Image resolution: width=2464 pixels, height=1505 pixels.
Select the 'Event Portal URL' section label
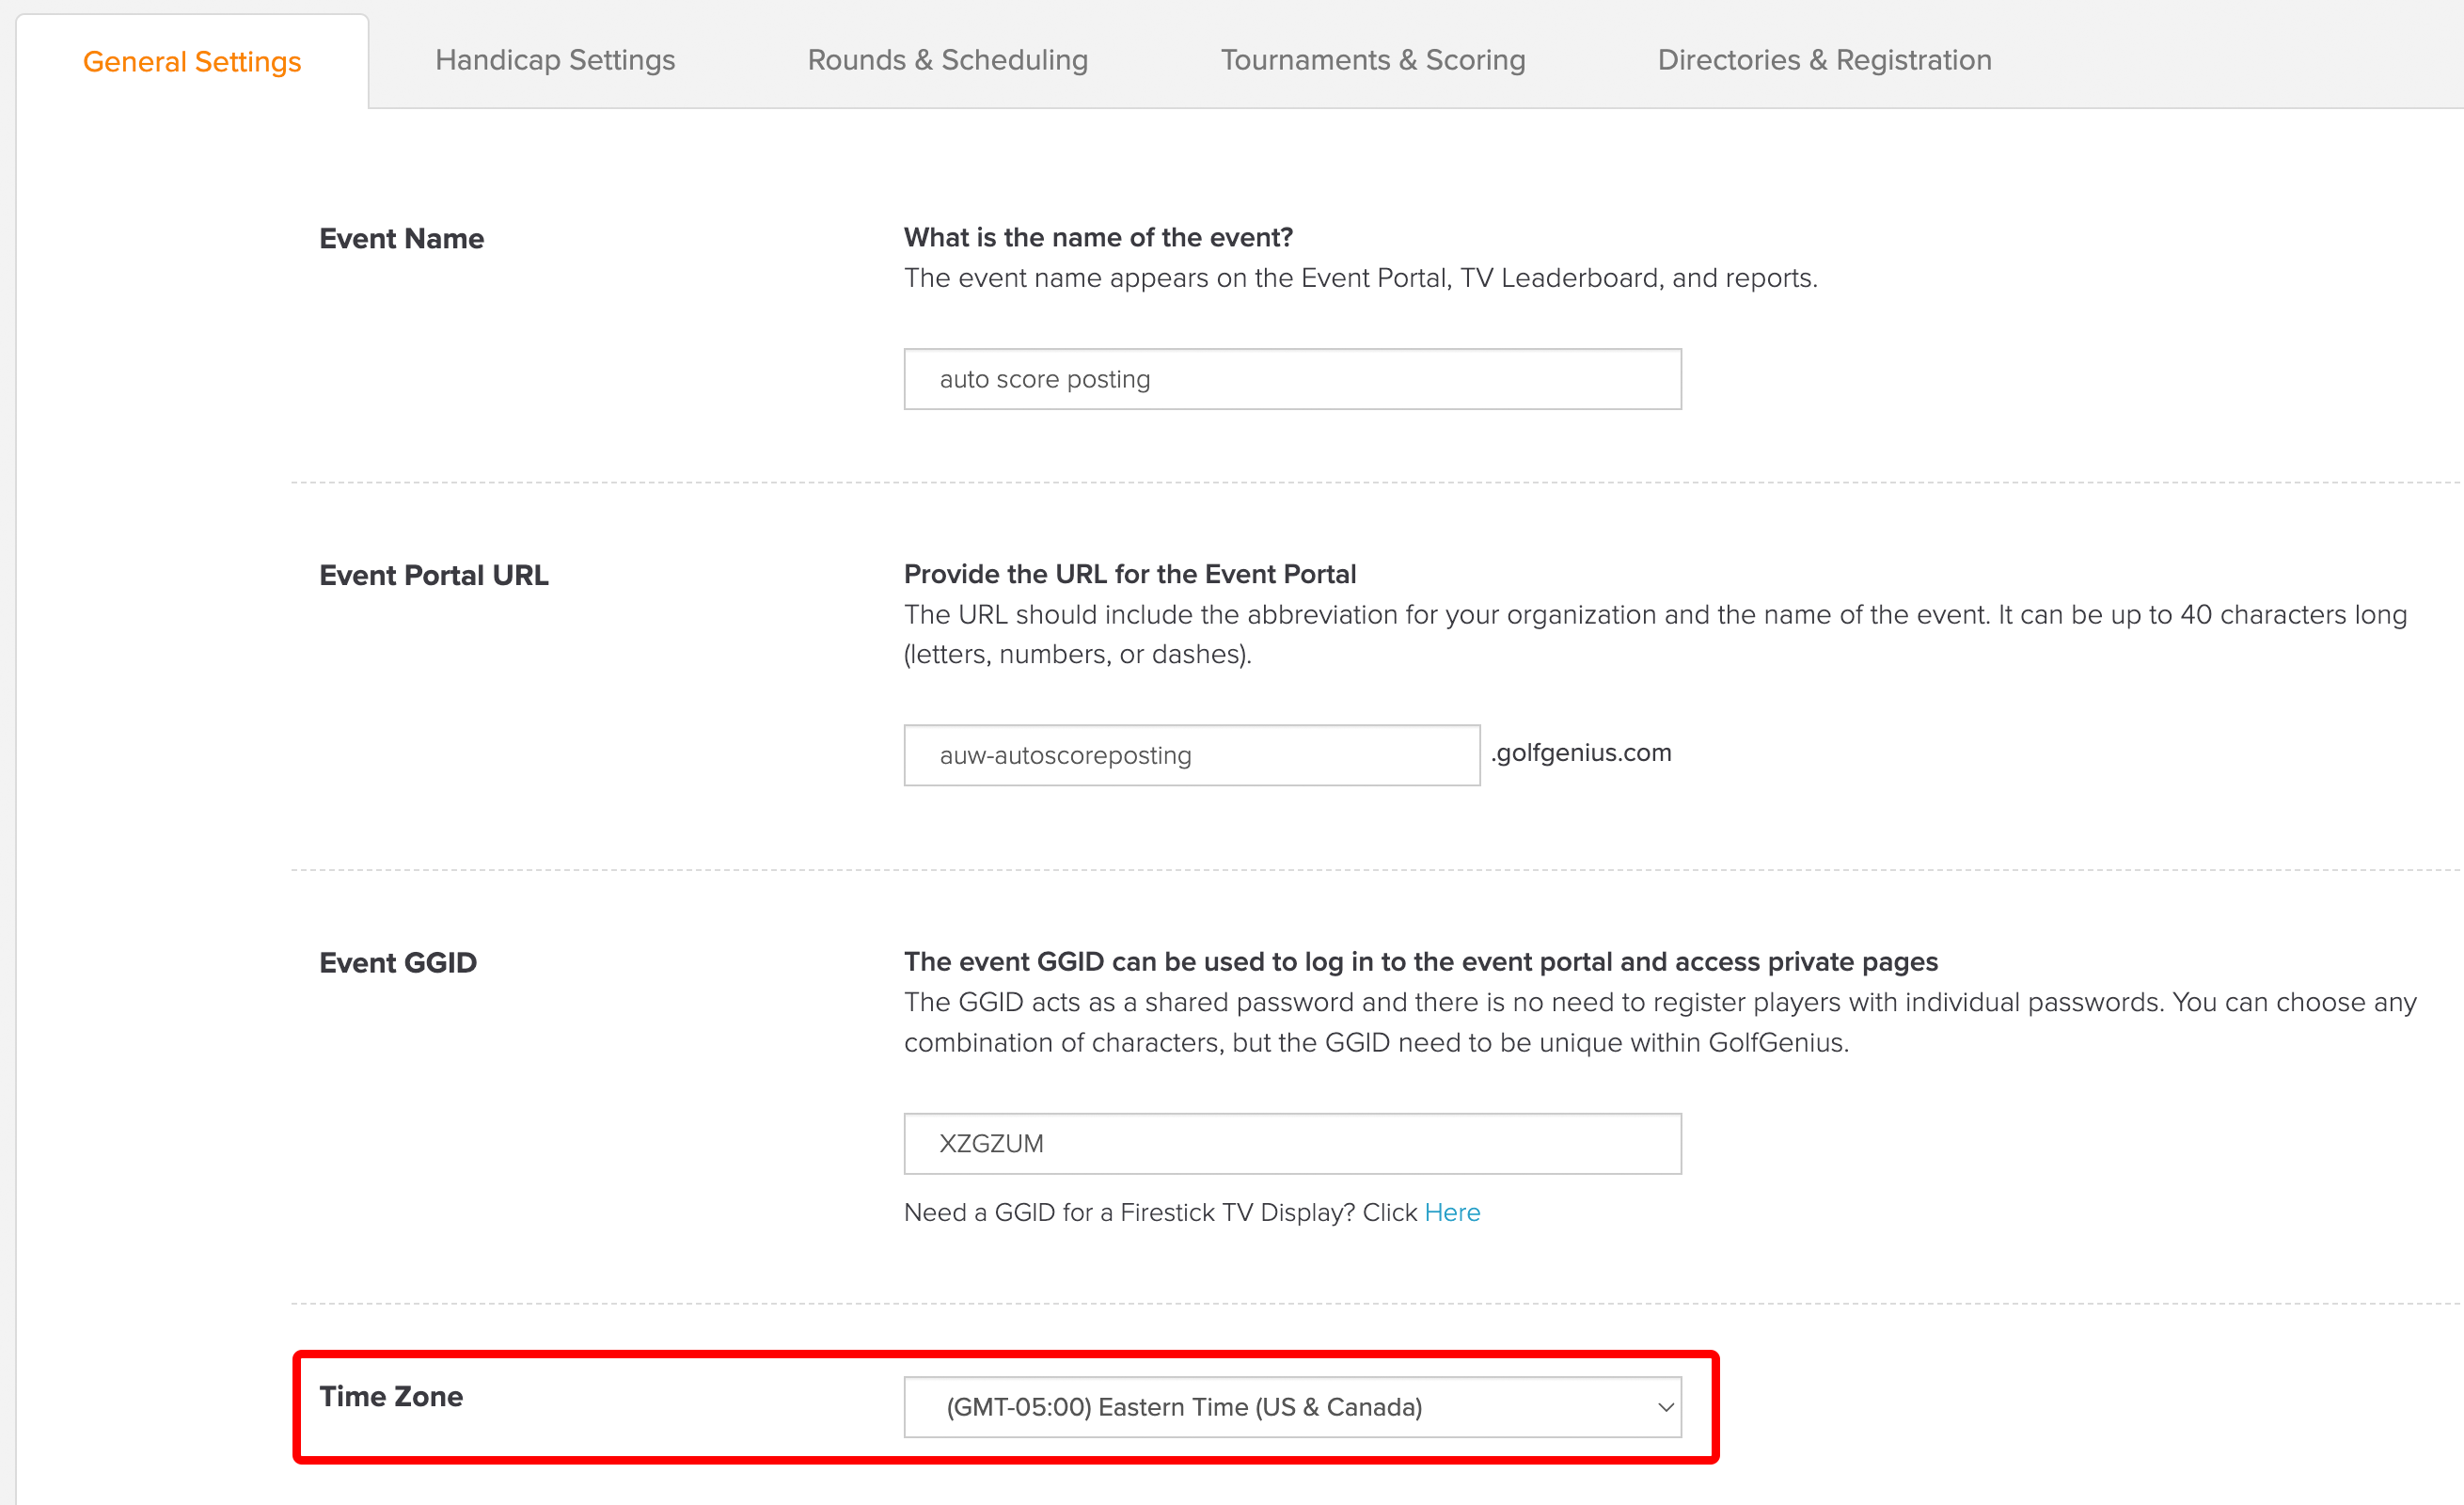pyautogui.click(x=433, y=575)
